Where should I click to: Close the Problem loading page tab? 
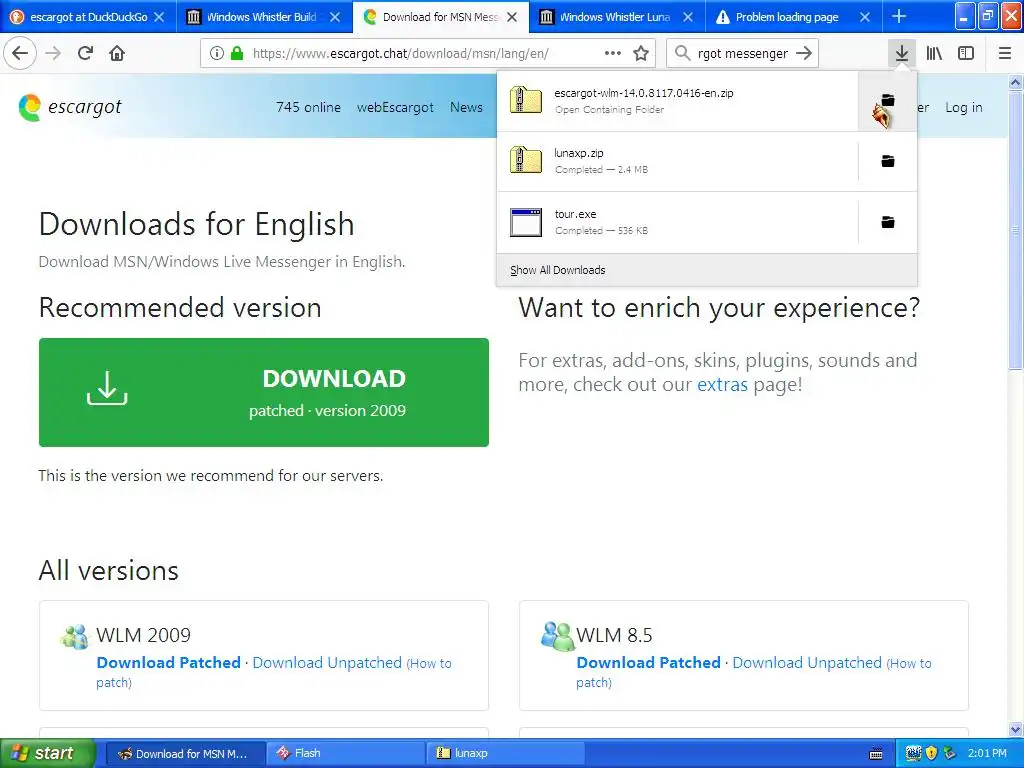(x=865, y=17)
